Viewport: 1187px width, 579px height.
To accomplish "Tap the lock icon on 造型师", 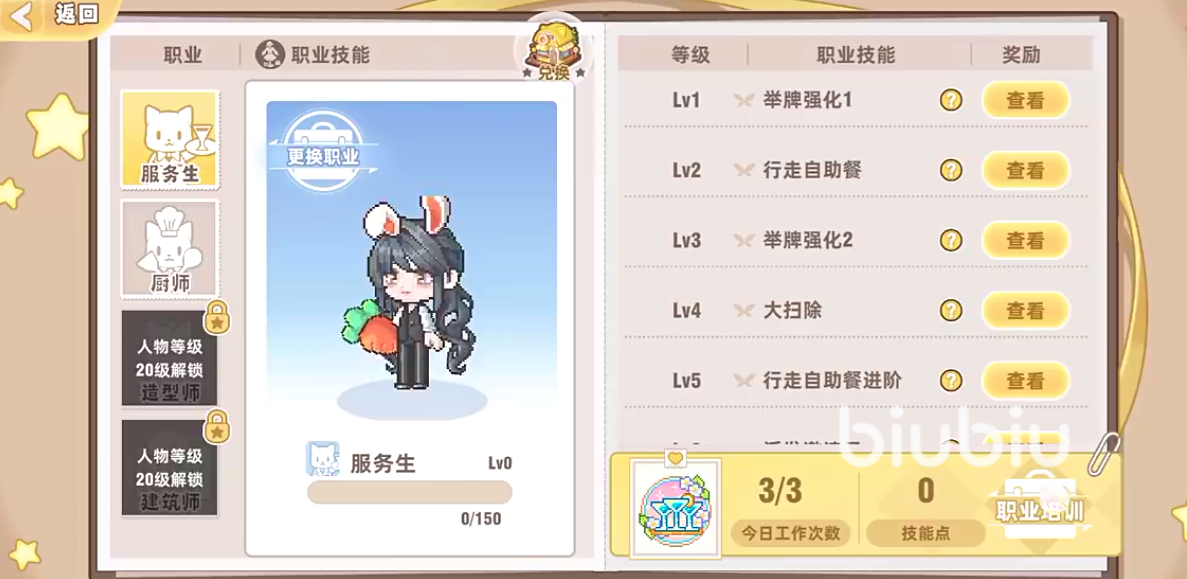I will coord(217,318).
